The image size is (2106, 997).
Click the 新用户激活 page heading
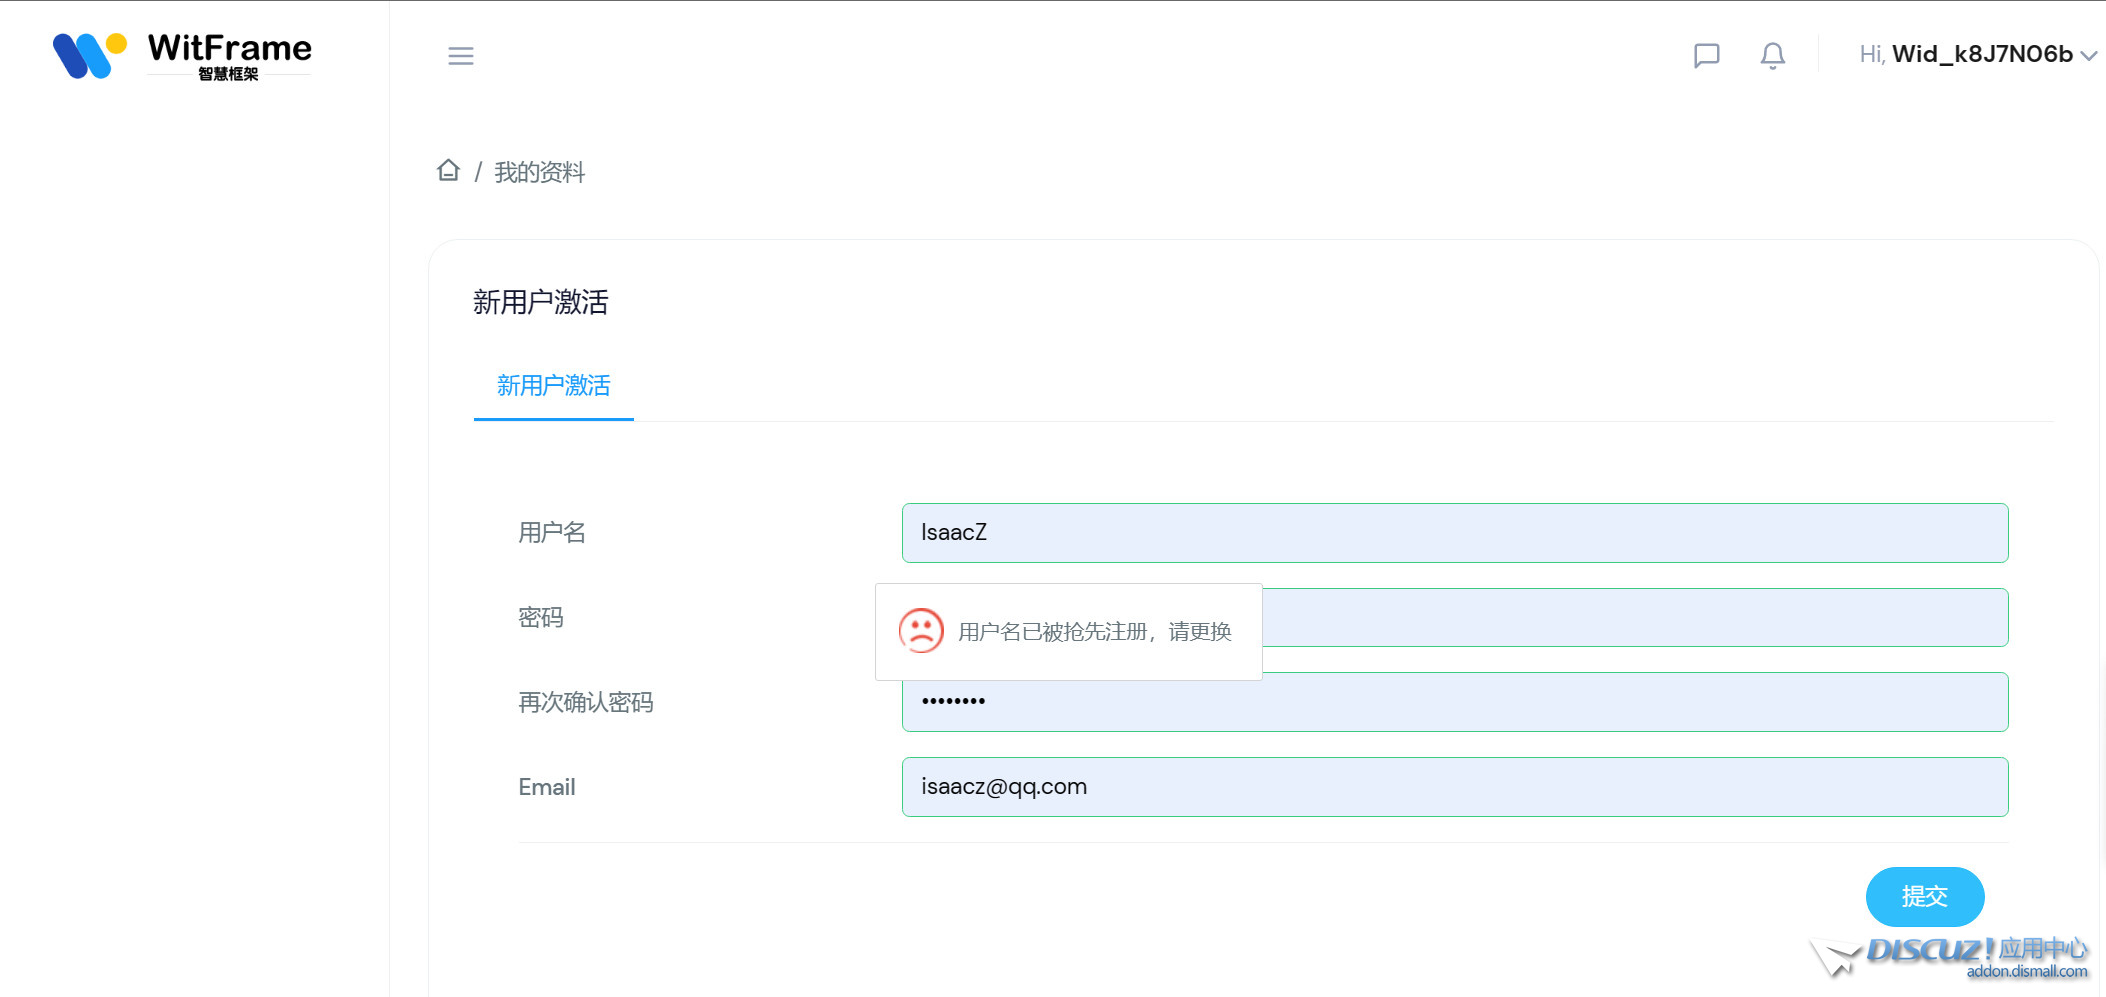pos(541,302)
